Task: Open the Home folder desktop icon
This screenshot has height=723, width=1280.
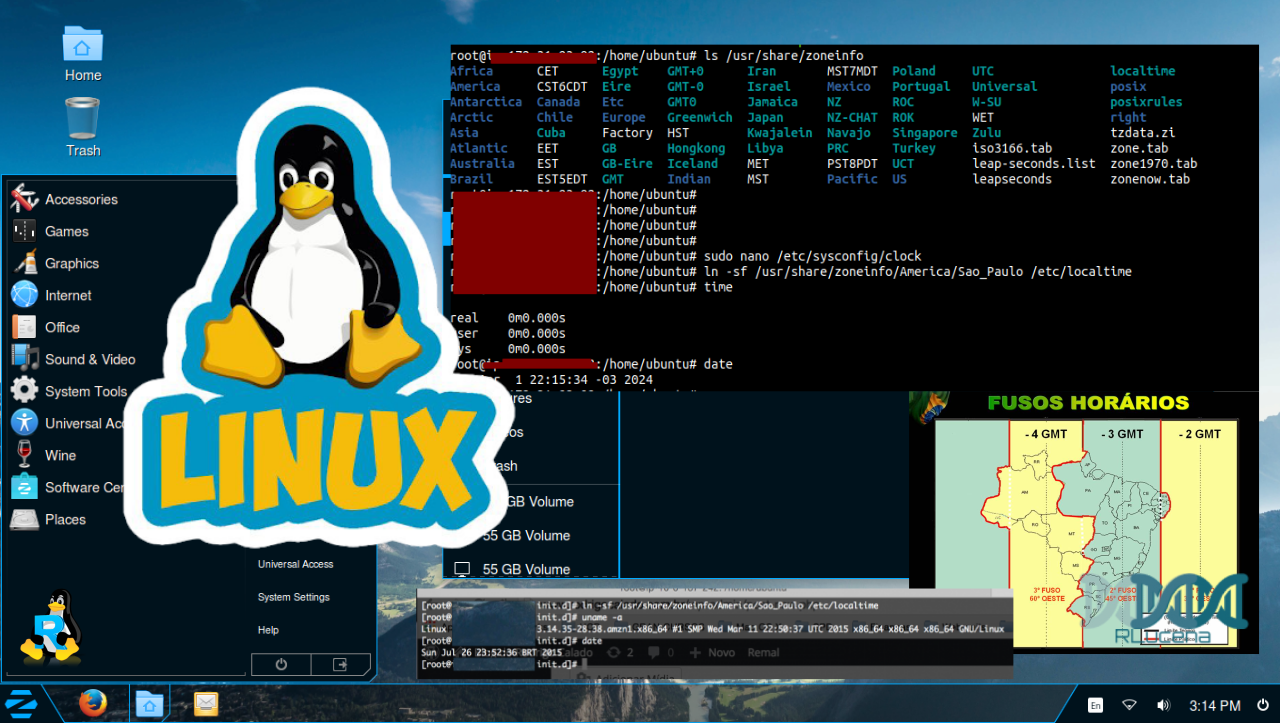Action: [x=83, y=55]
